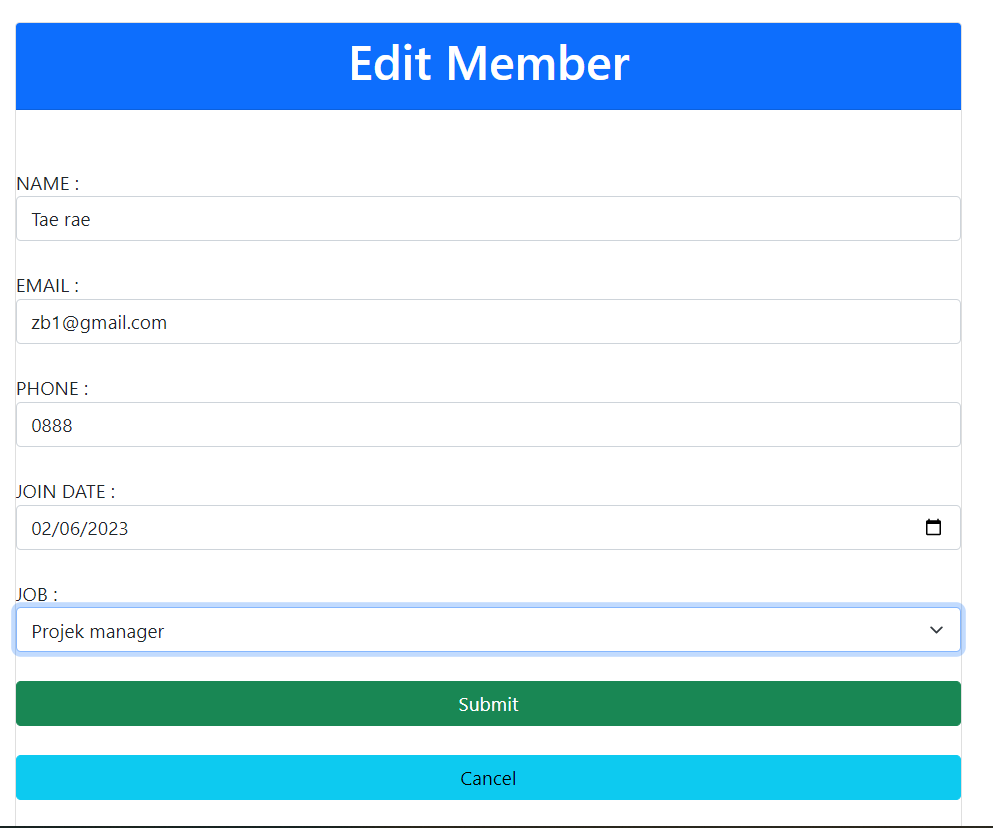Click the PHONE label
993x828 pixels.
[46, 388]
